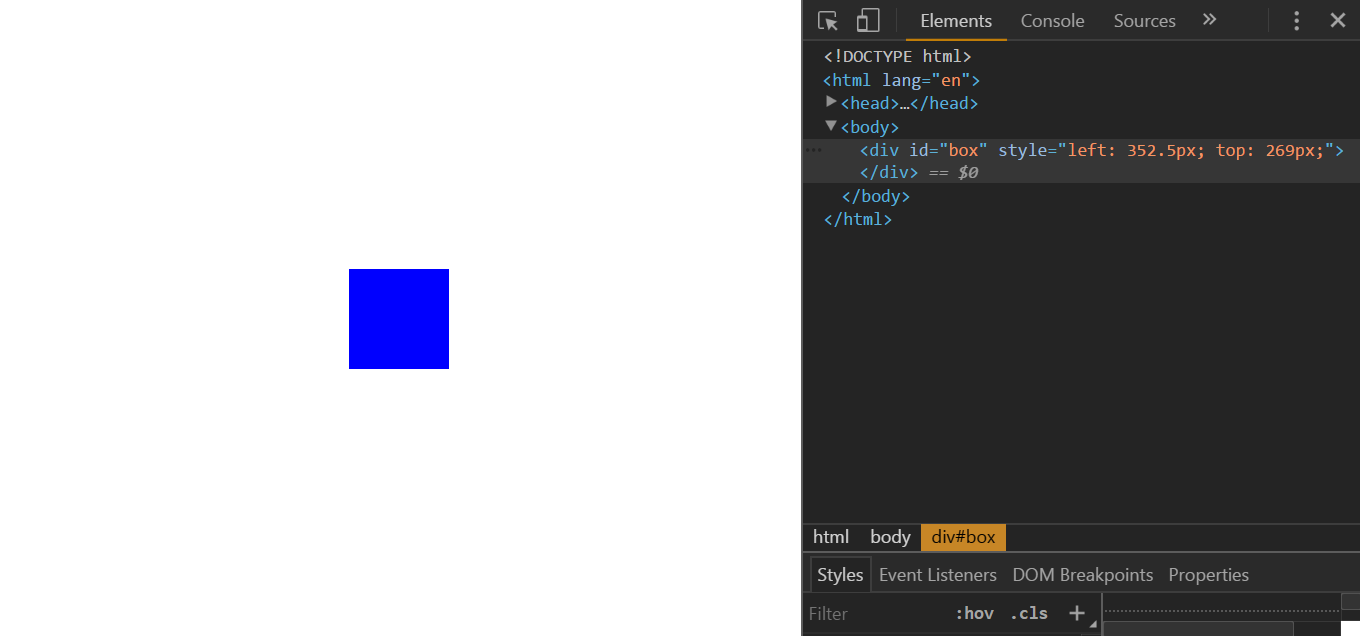Expand the head element node

click(831, 102)
